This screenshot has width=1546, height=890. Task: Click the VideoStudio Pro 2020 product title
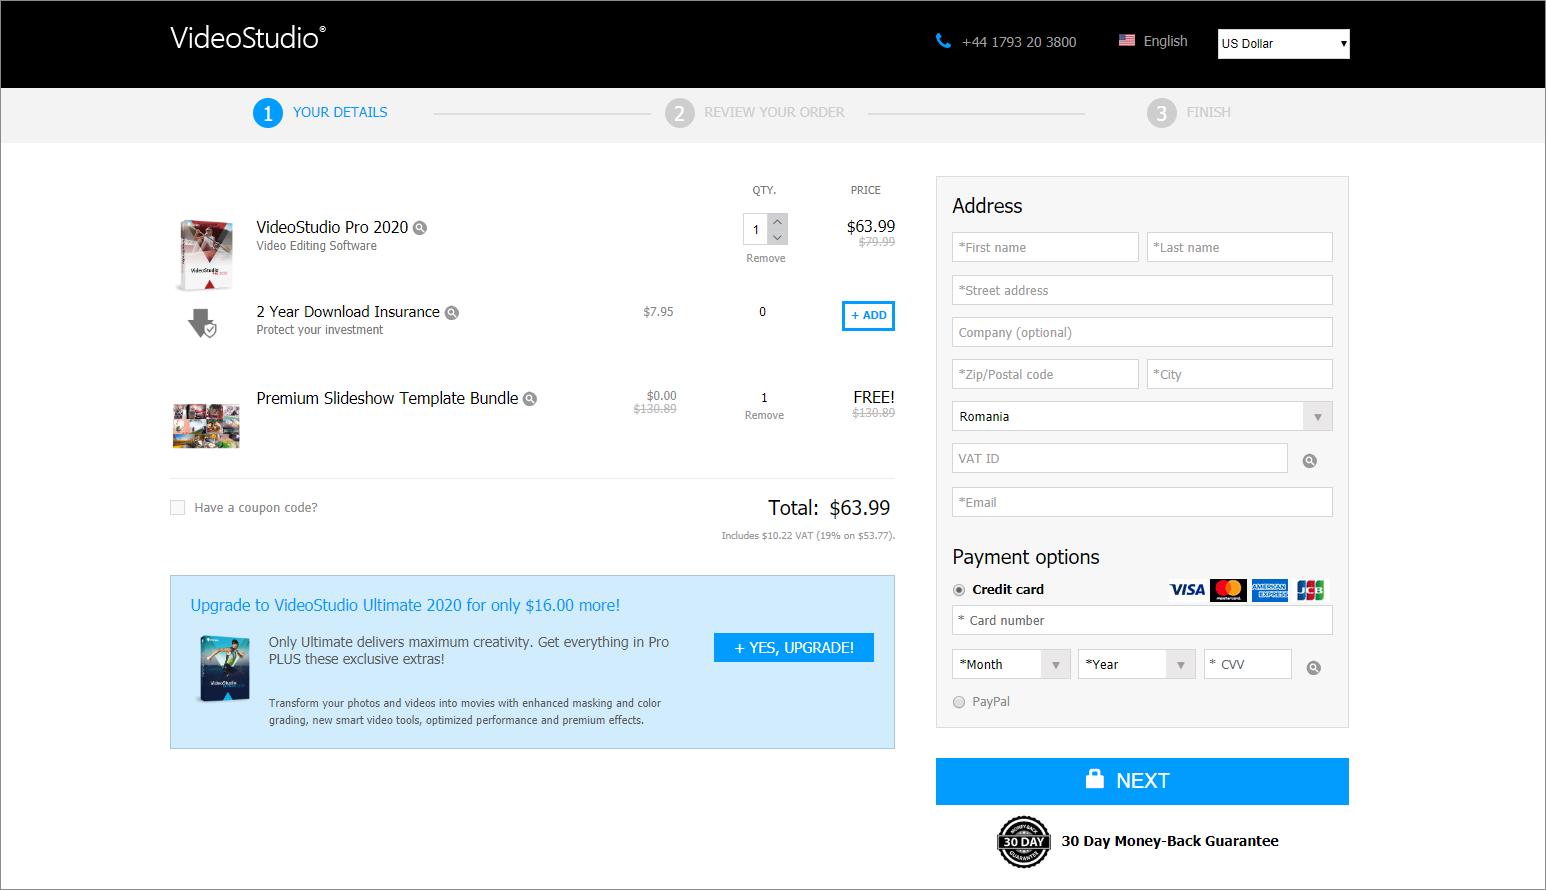tap(332, 228)
